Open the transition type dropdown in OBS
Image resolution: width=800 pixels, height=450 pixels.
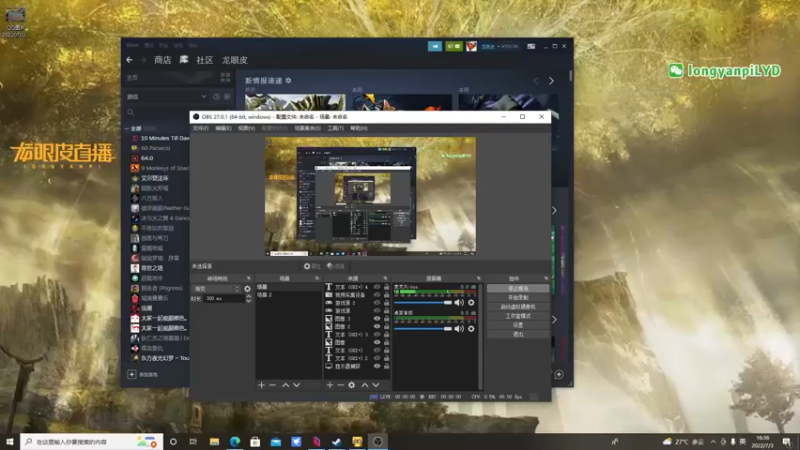(x=216, y=289)
